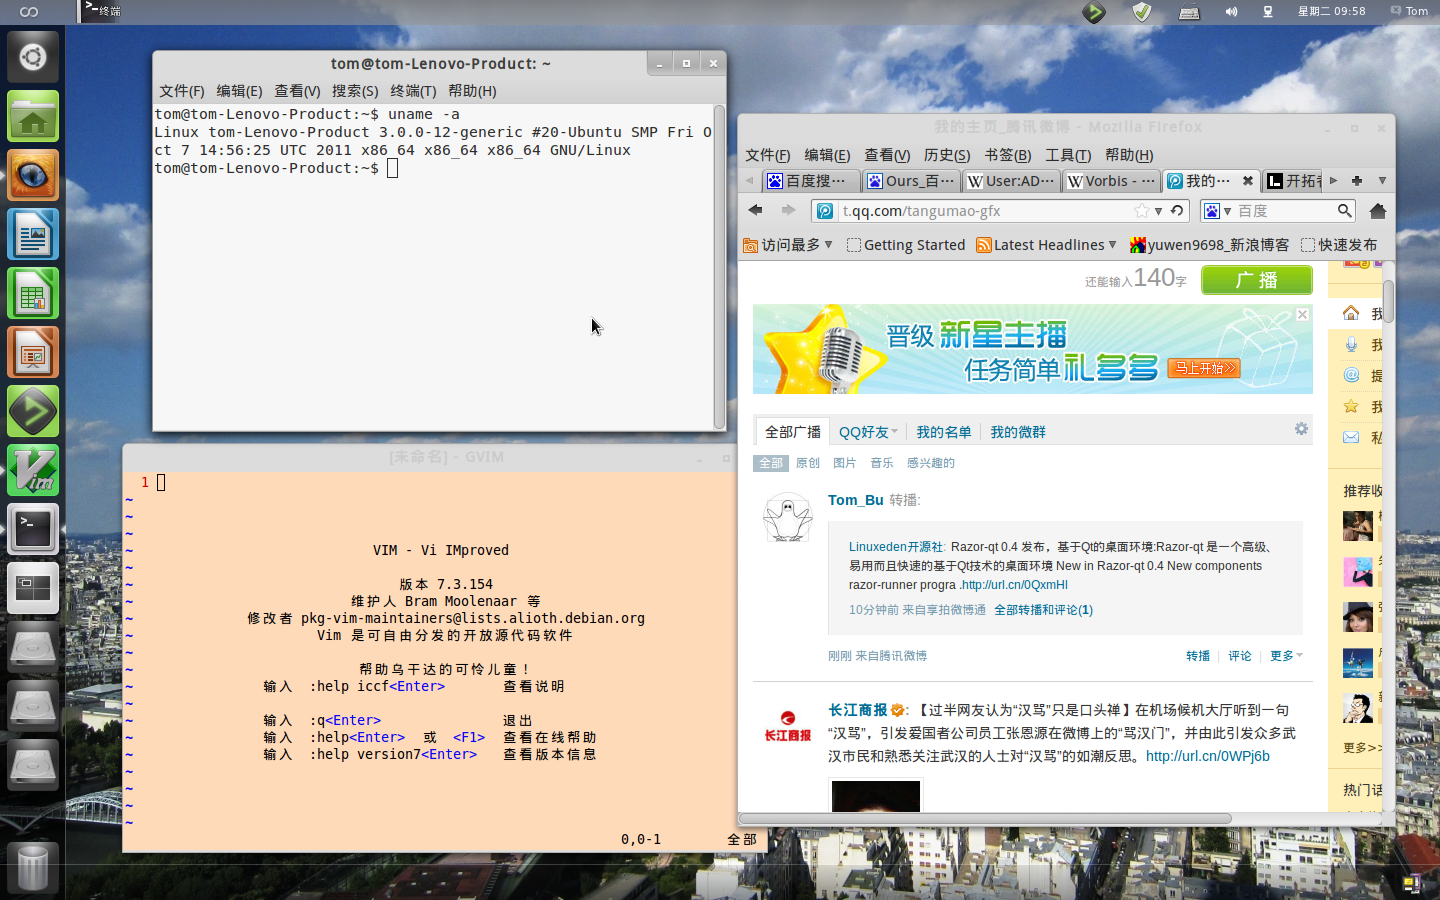
Task: Switch to GVim from the launcher
Action: (33, 470)
